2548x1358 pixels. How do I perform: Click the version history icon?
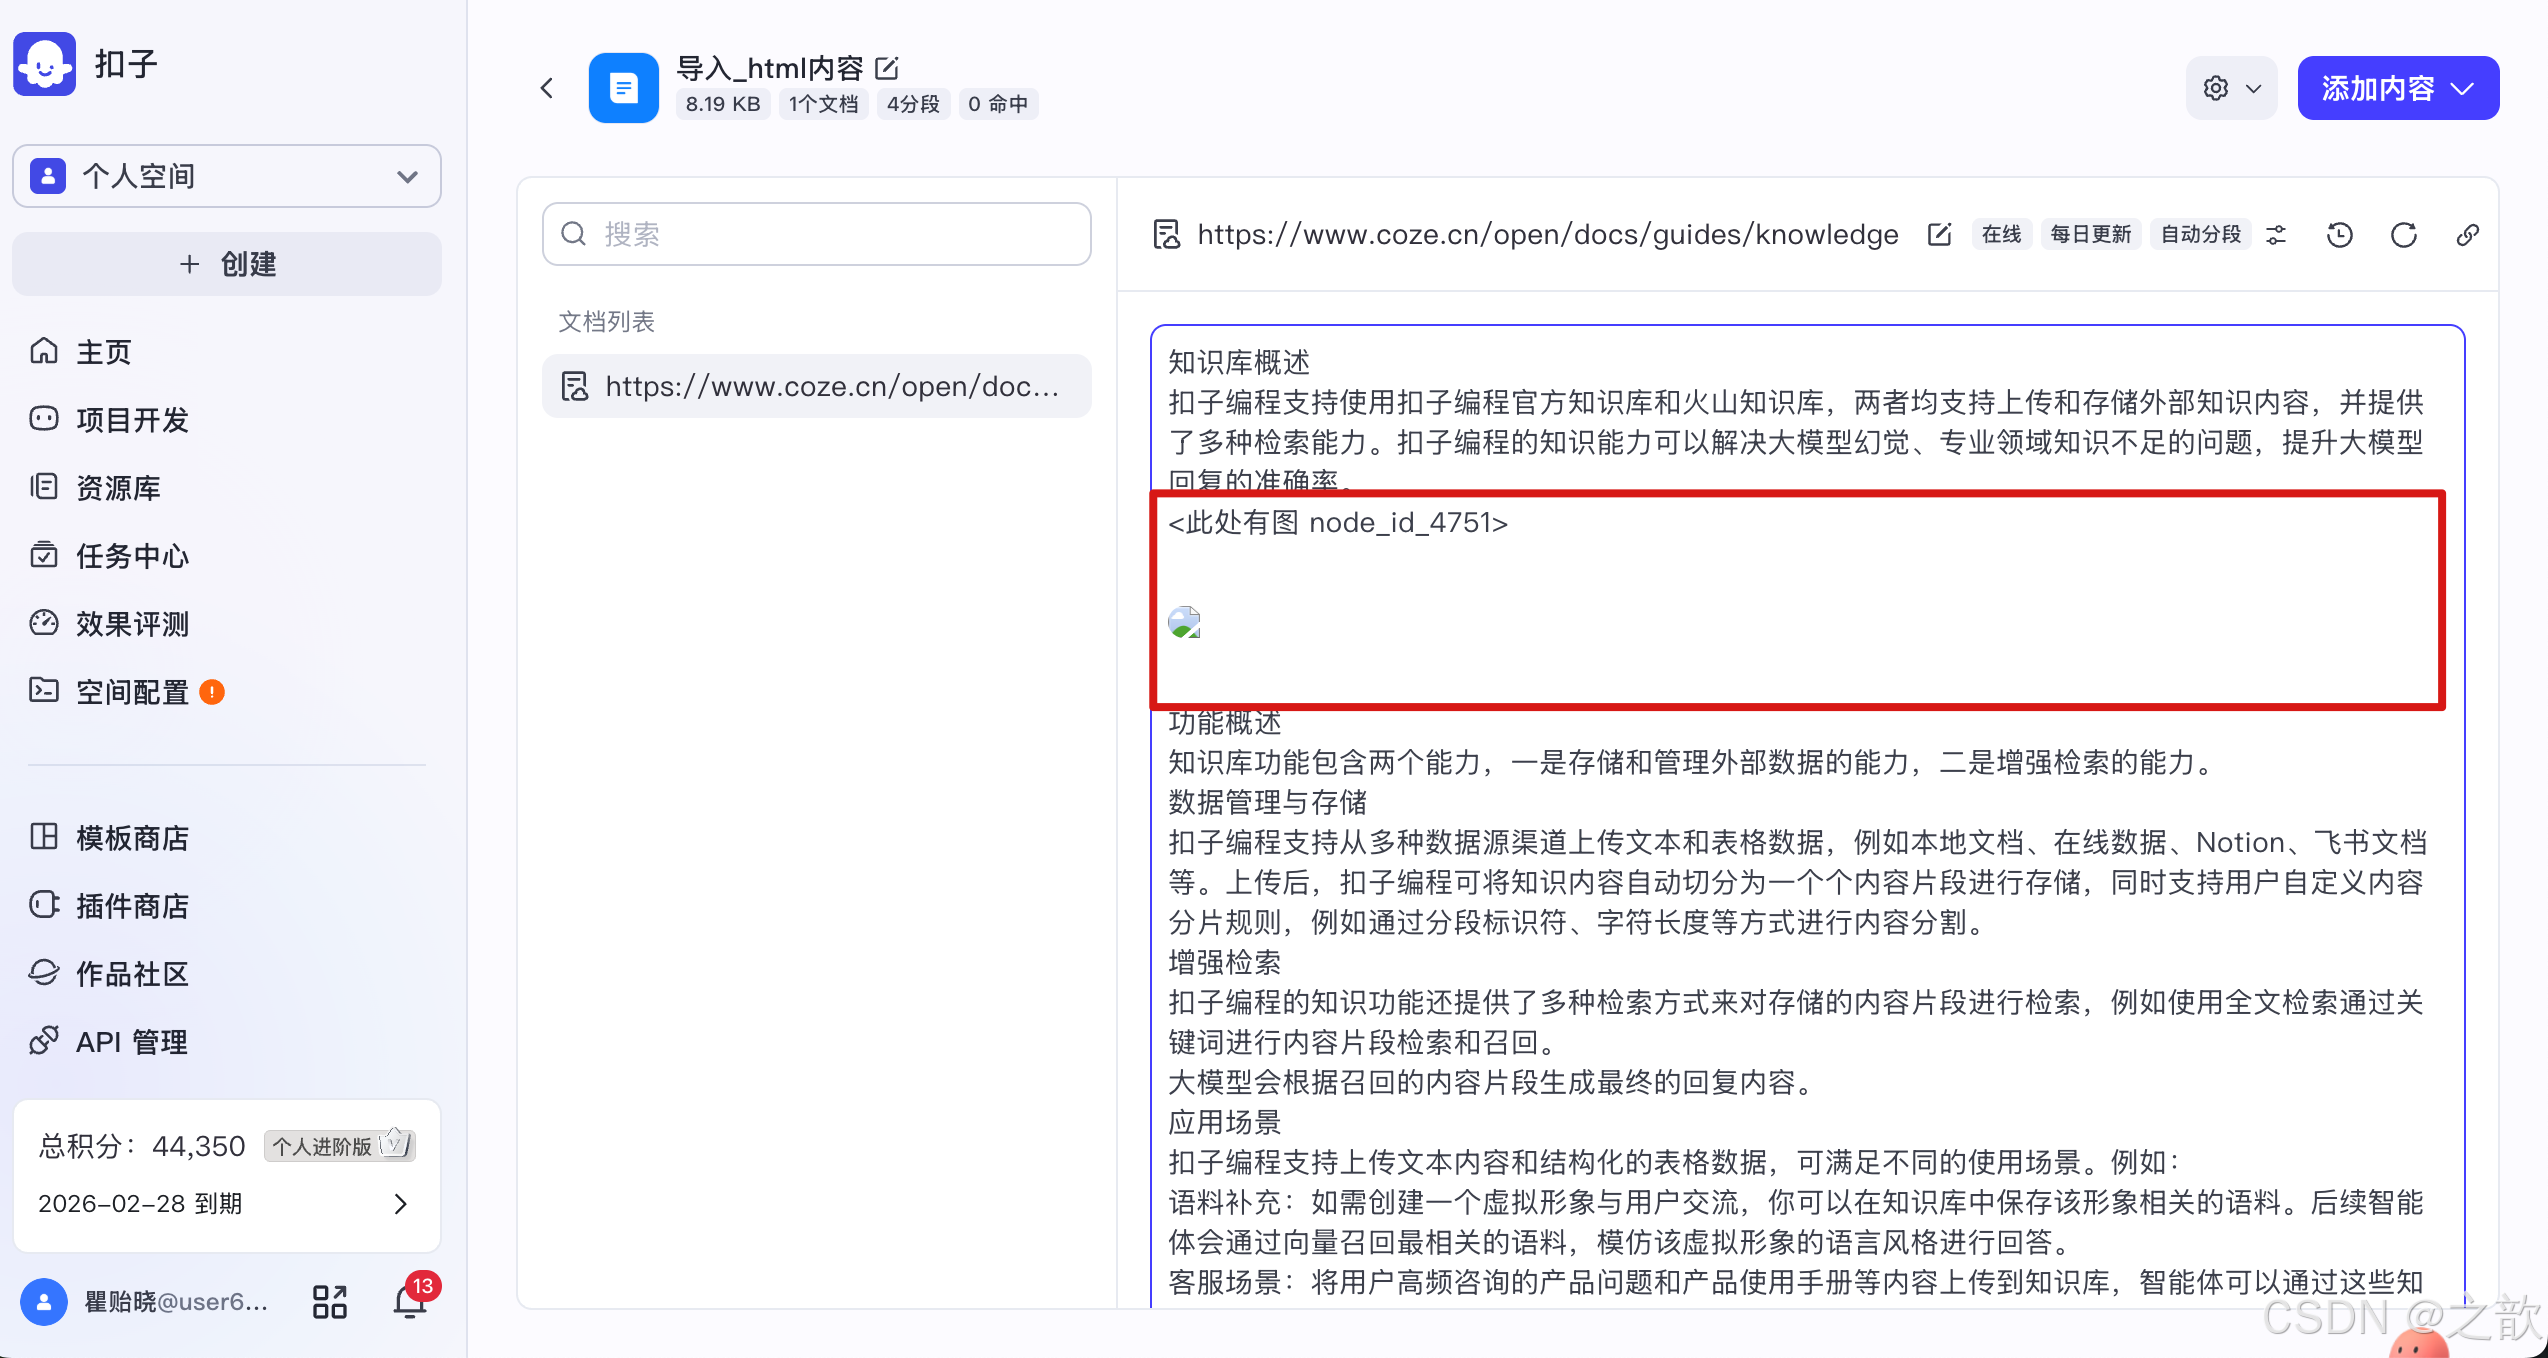click(2339, 234)
